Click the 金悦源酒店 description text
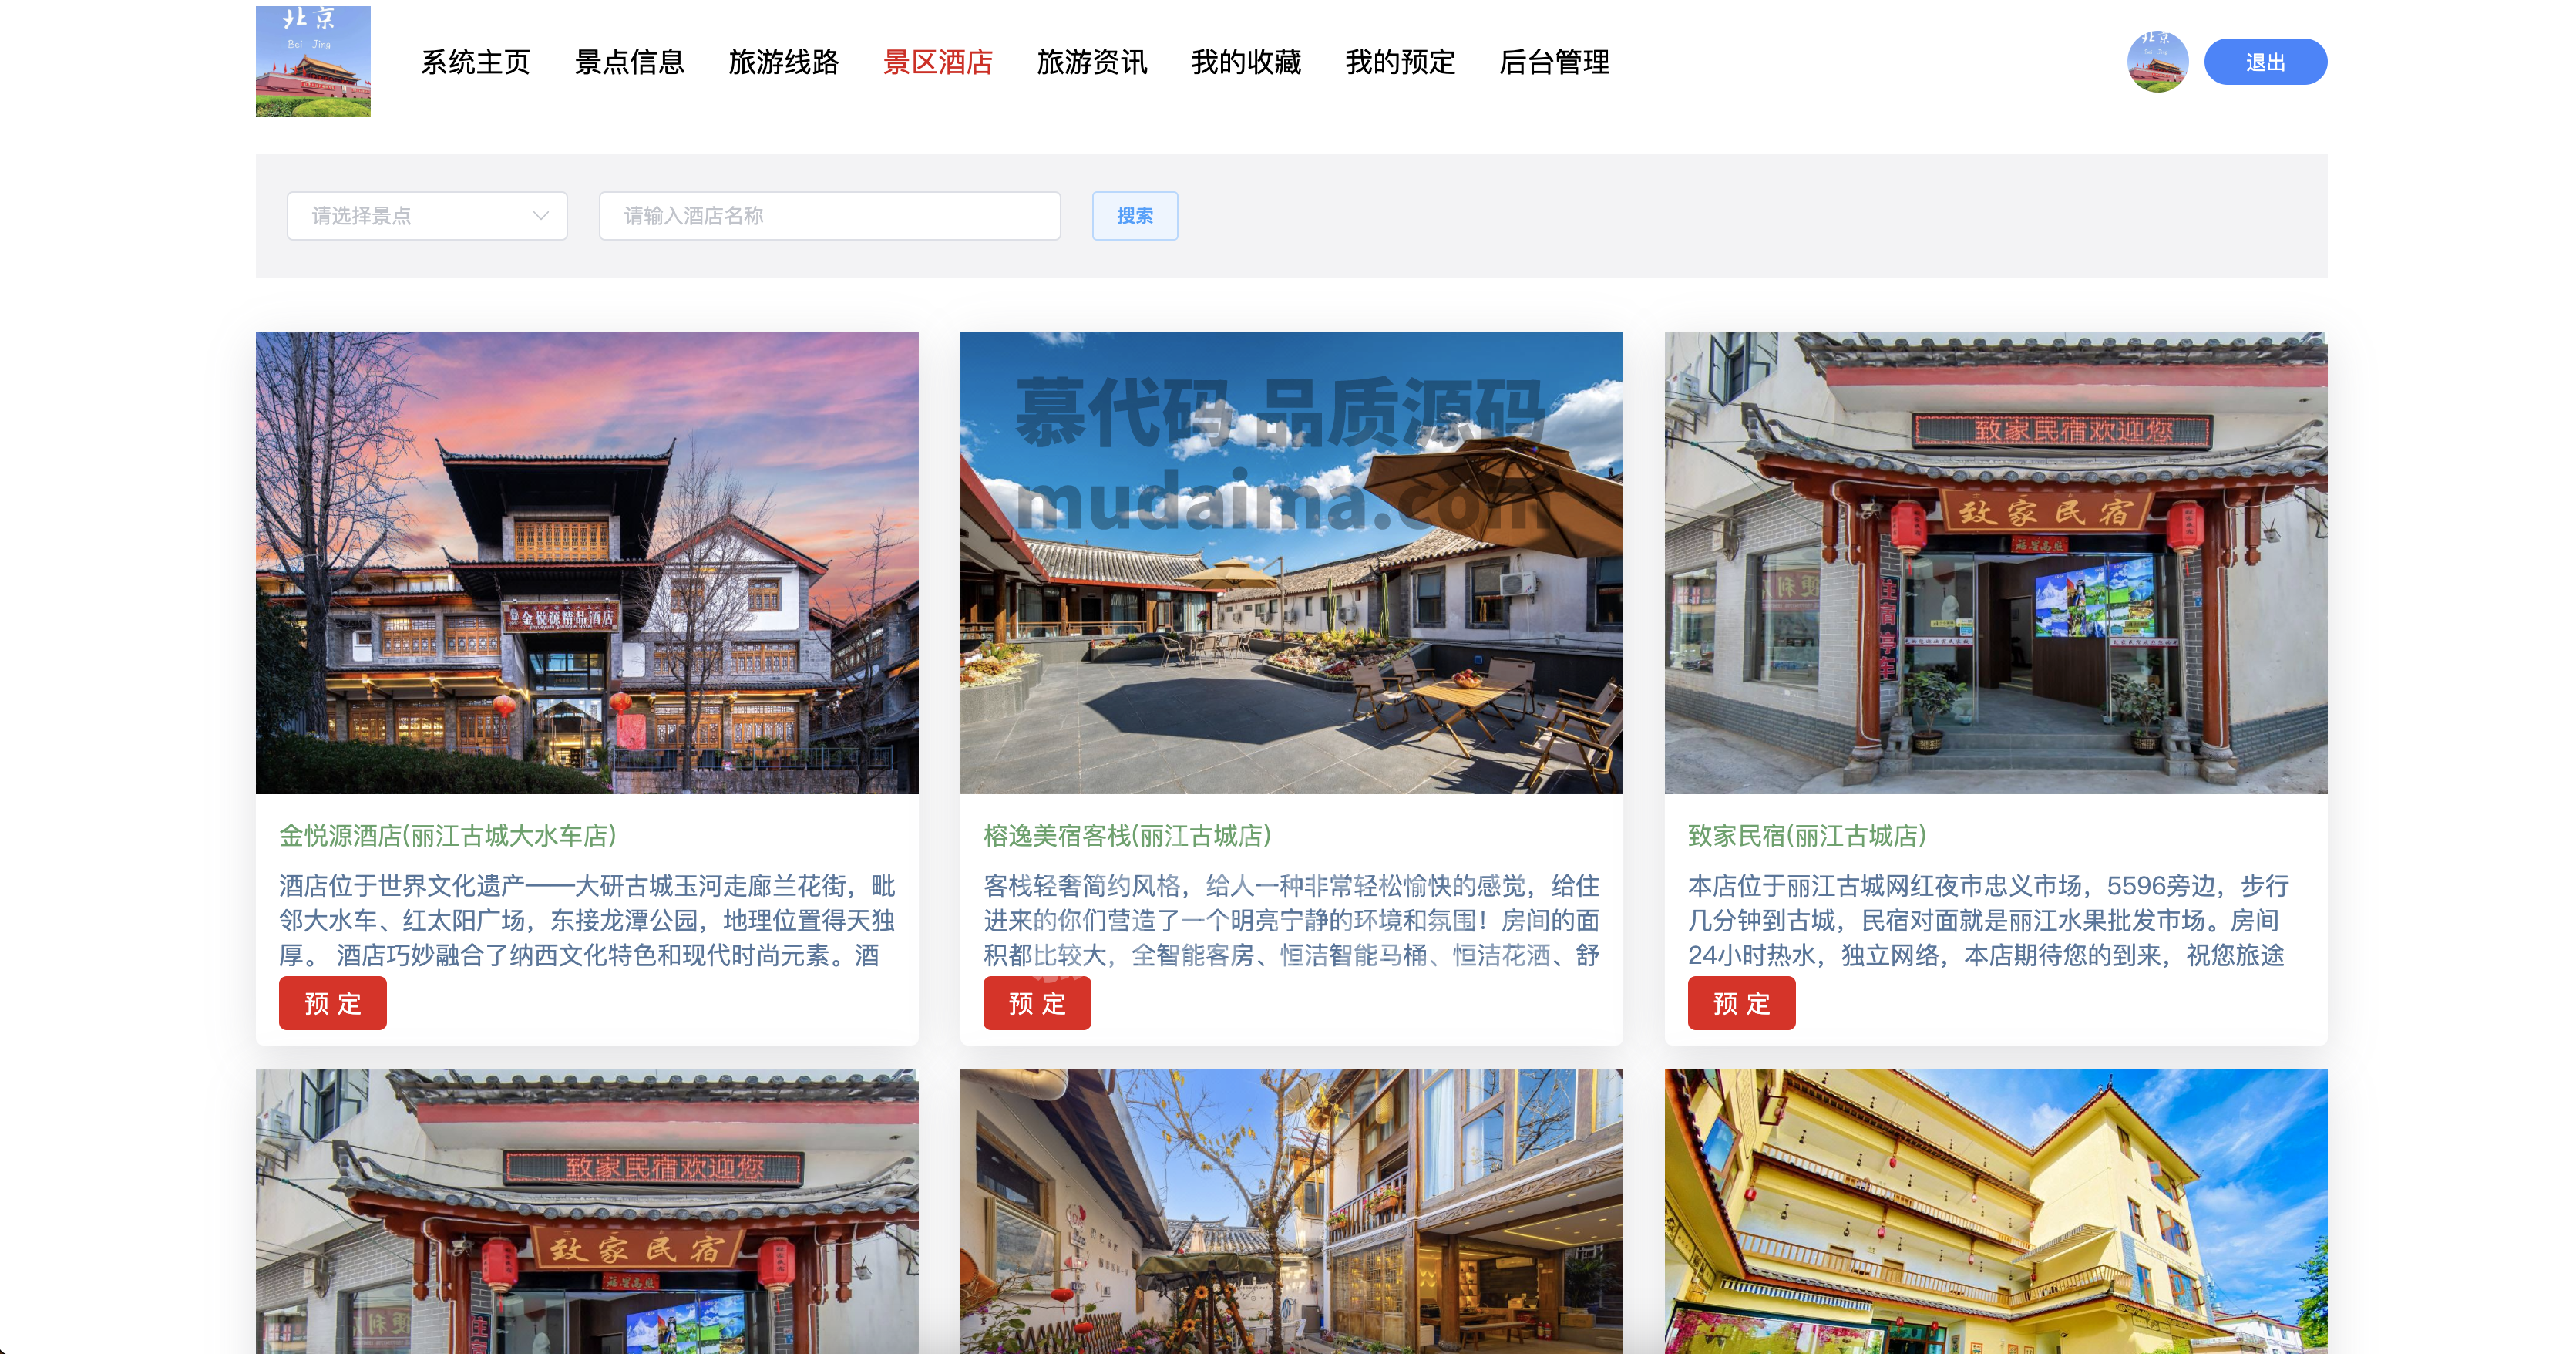The height and width of the screenshot is (1354, 2576). [x=587, y=920]
